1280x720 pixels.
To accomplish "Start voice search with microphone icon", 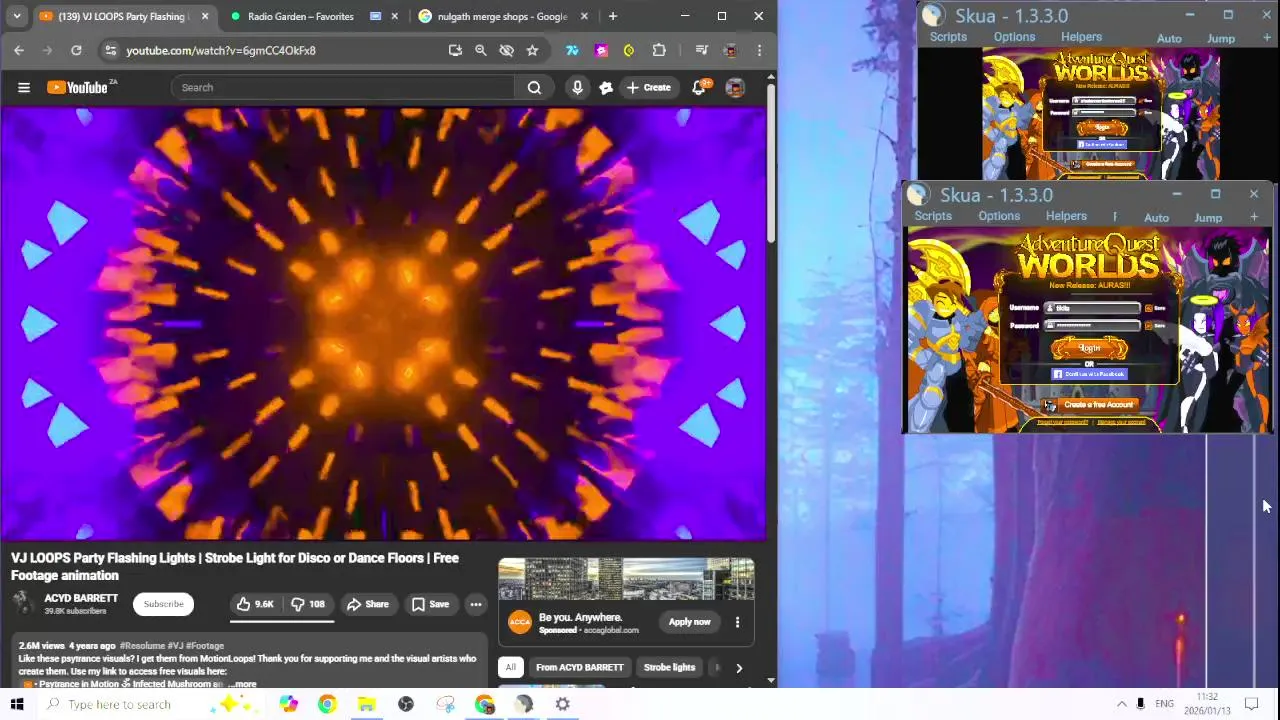I will click(x=577, y=87).
